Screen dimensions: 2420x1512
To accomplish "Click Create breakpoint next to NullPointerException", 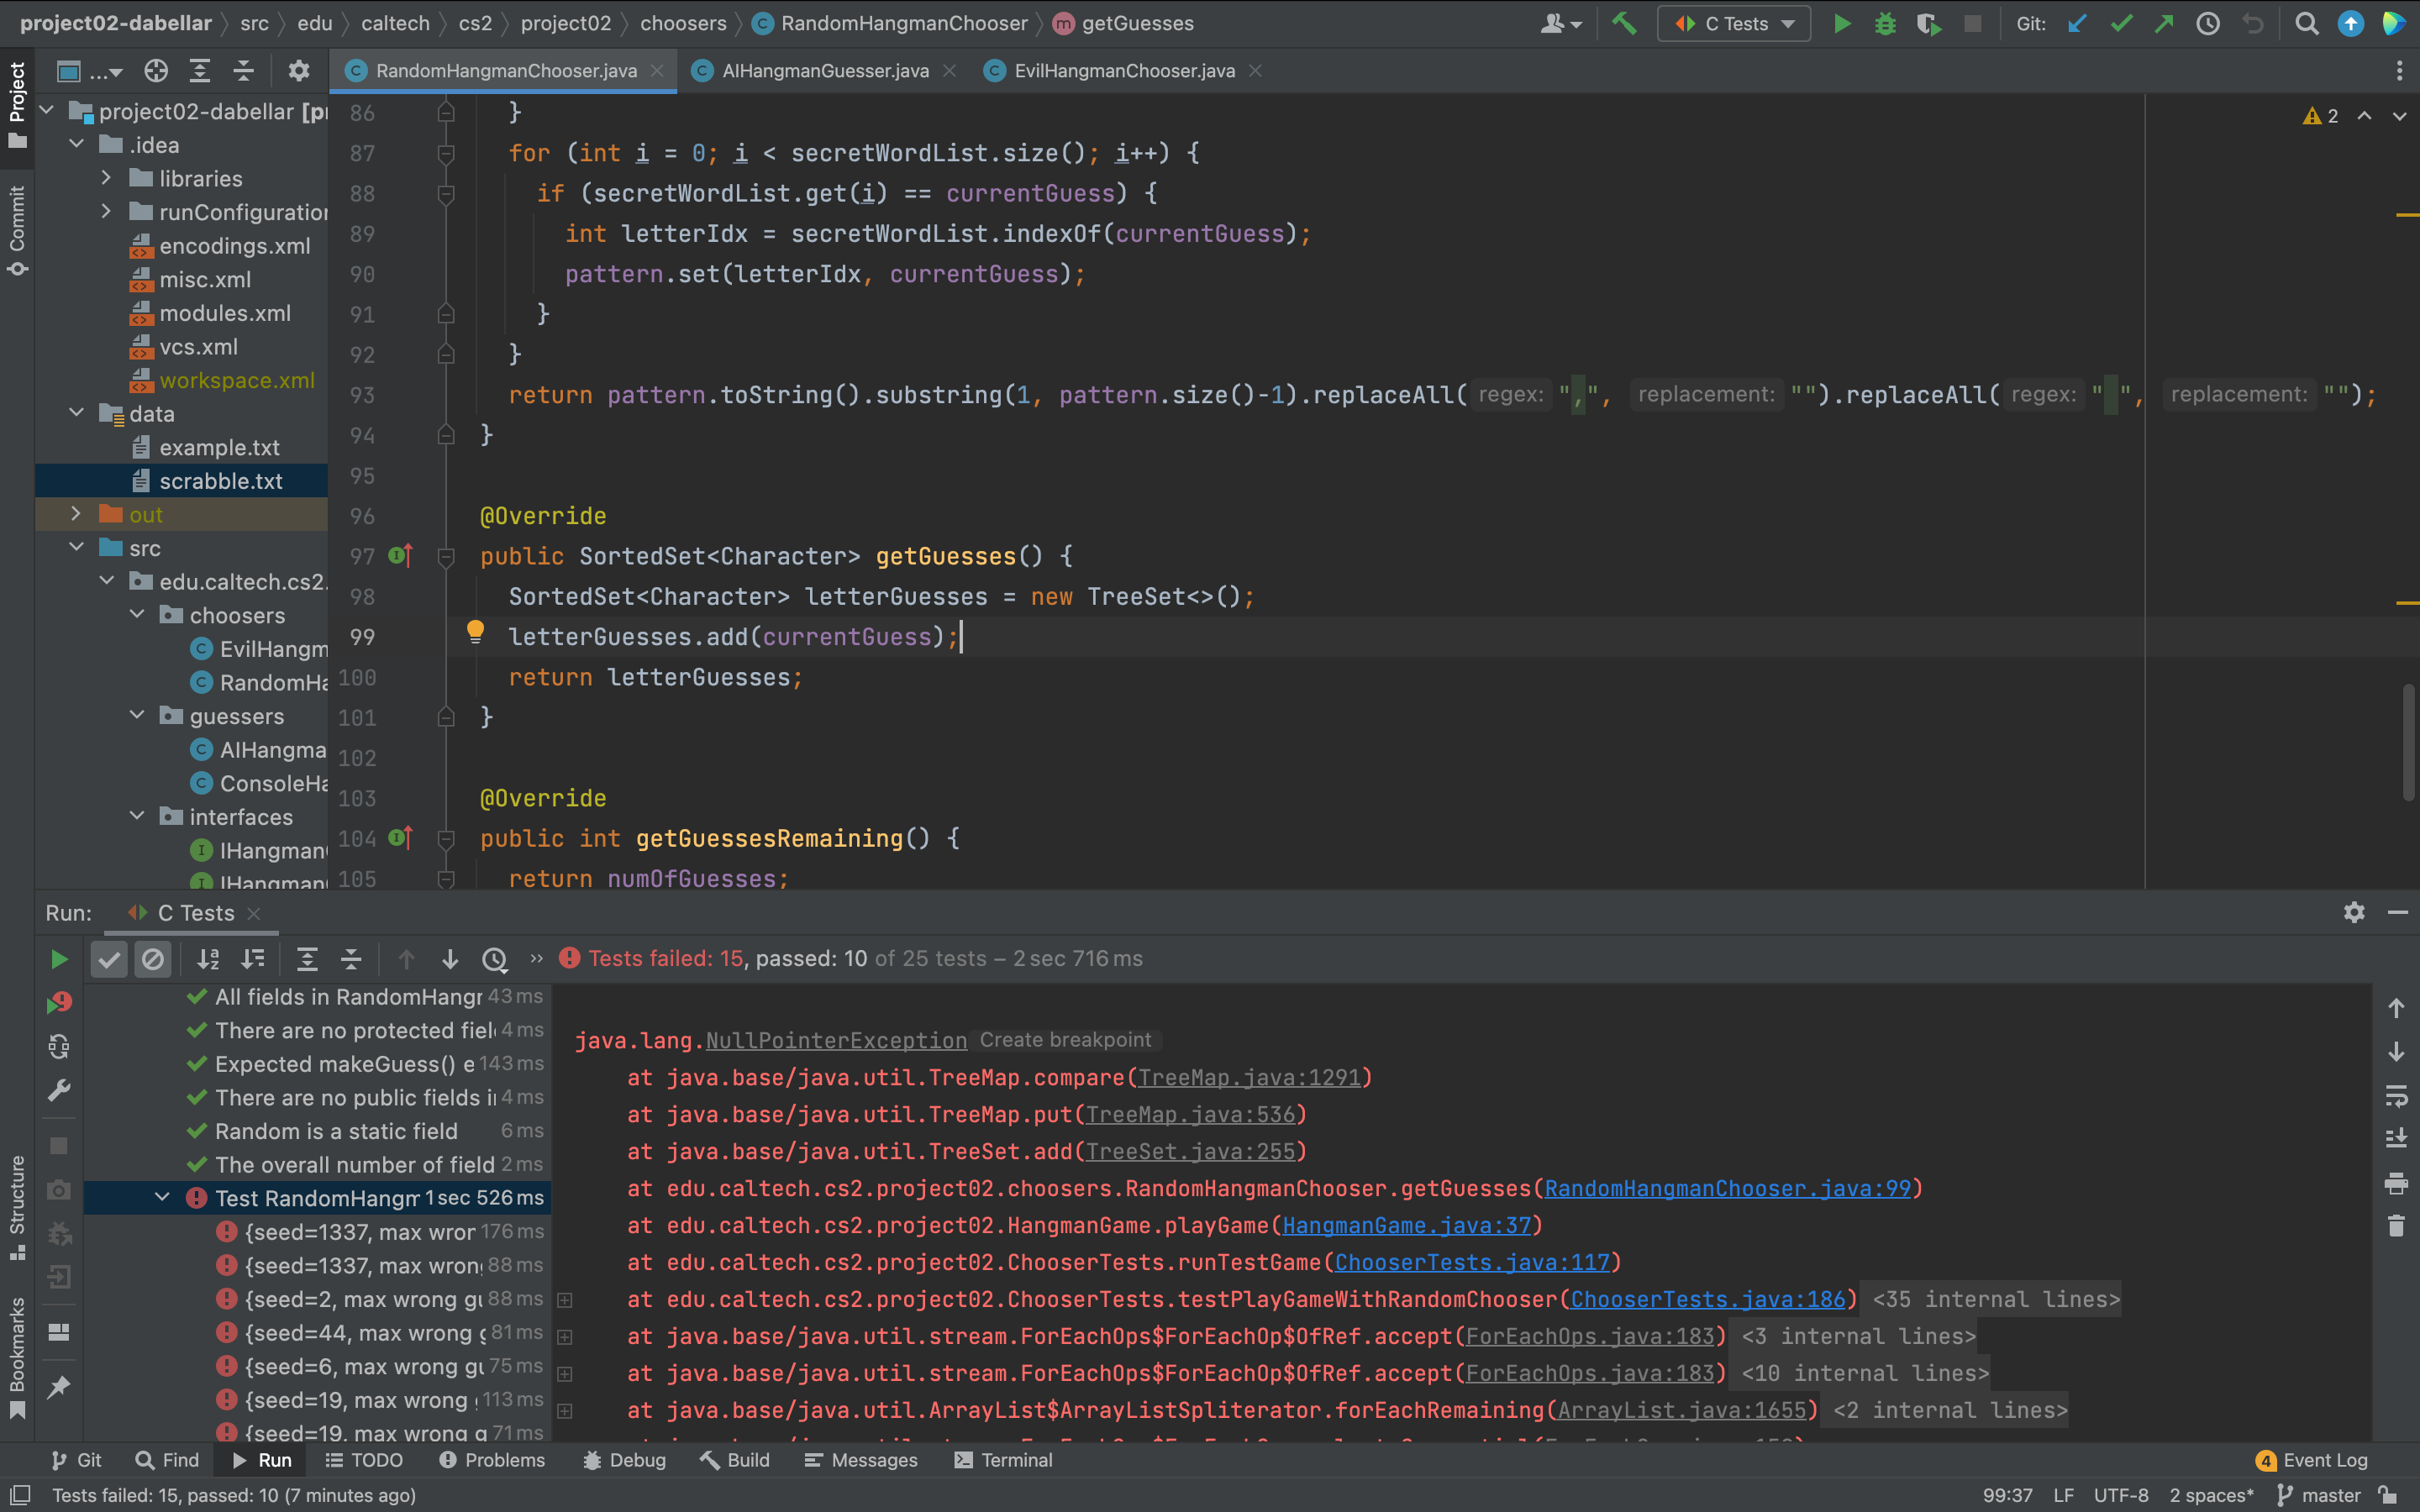I will (1065, 1040).
